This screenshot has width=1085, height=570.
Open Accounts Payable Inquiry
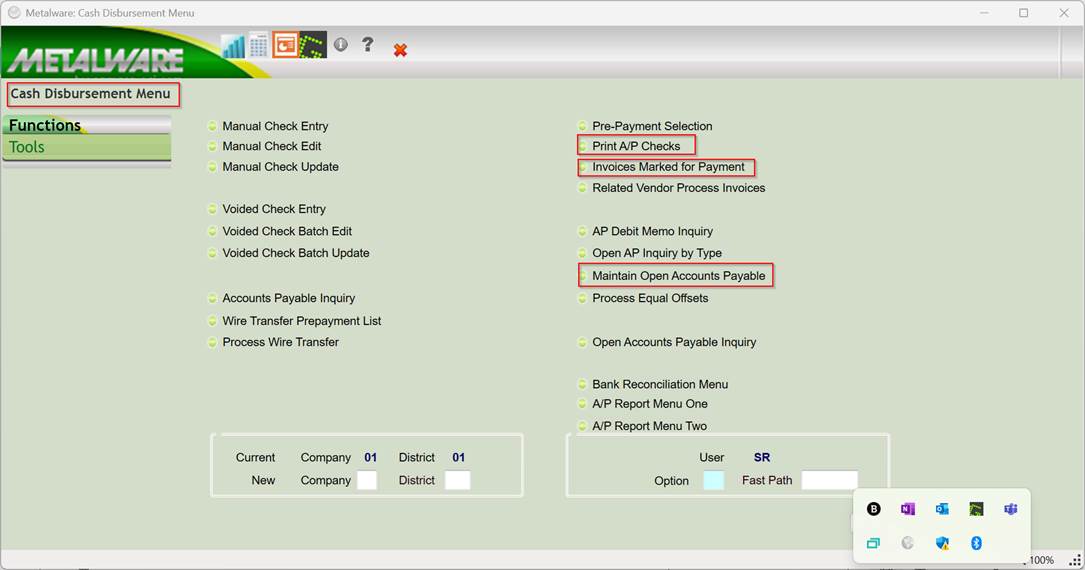289,298
